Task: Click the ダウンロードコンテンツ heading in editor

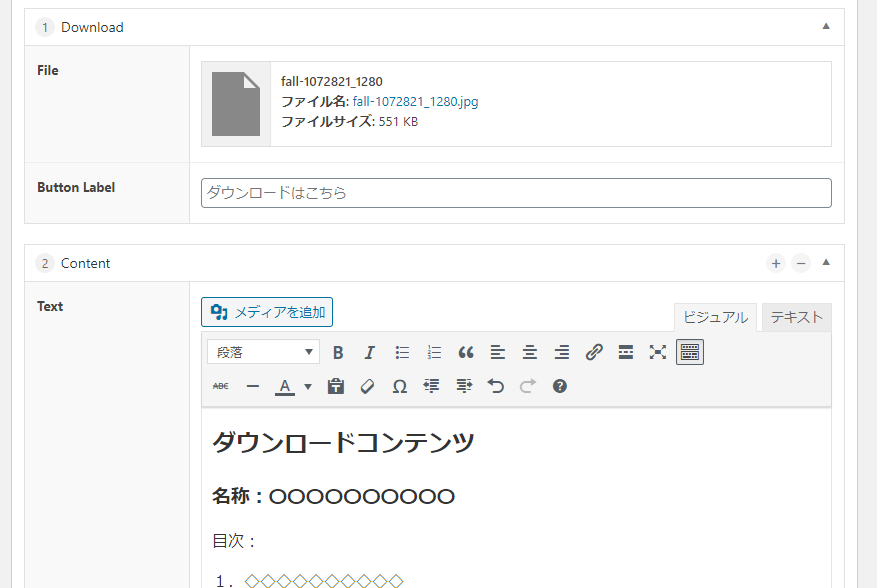Action: coord(343,443)
